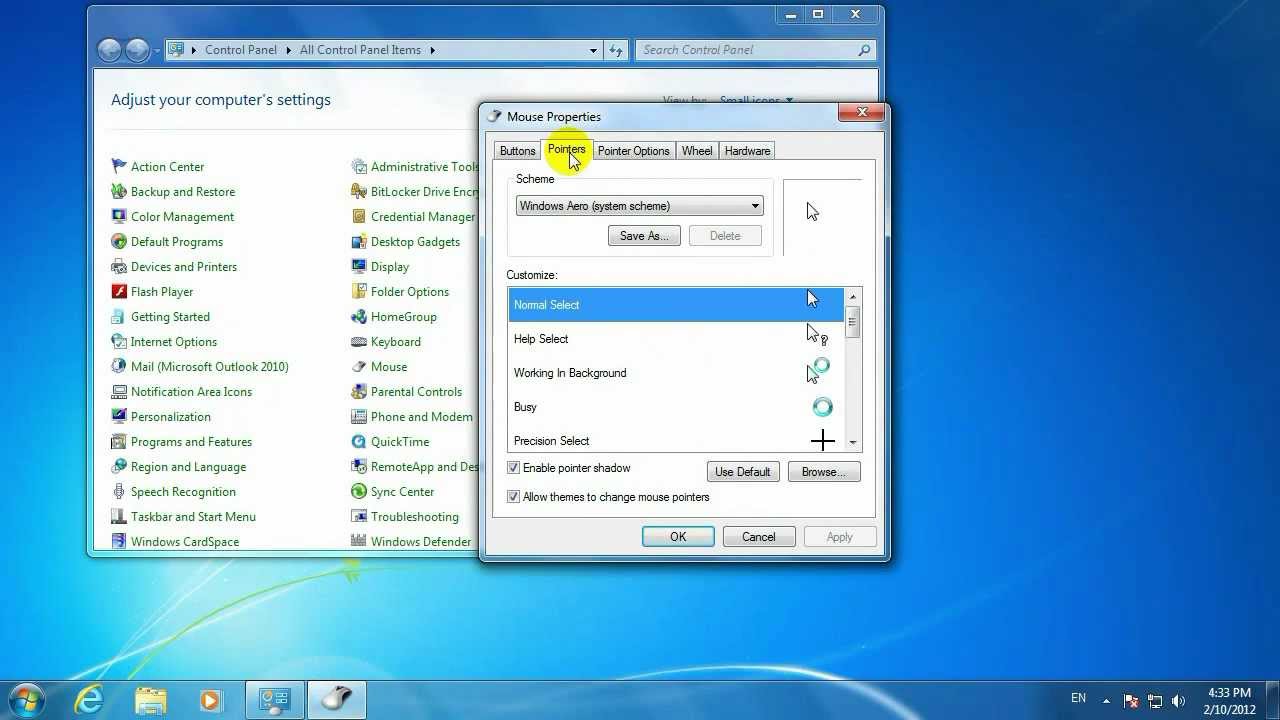Viewport: 1280px width, 720px height.
Task: Select the Busy pointer row
Action: click(676, 407)
